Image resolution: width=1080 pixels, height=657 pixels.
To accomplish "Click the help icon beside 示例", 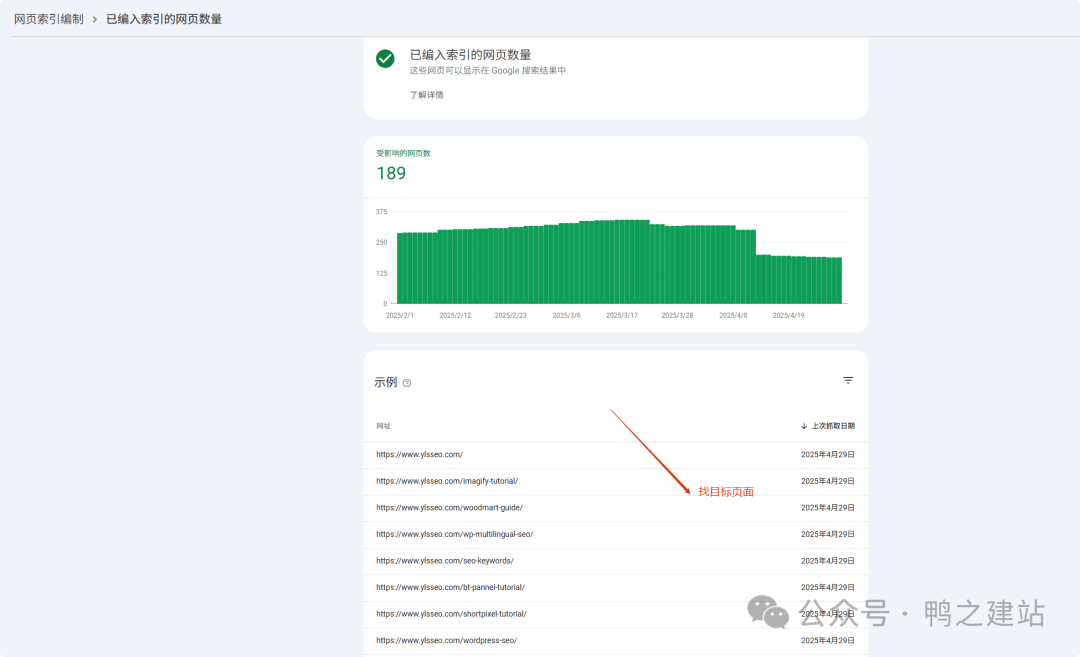I will (407, 383).
